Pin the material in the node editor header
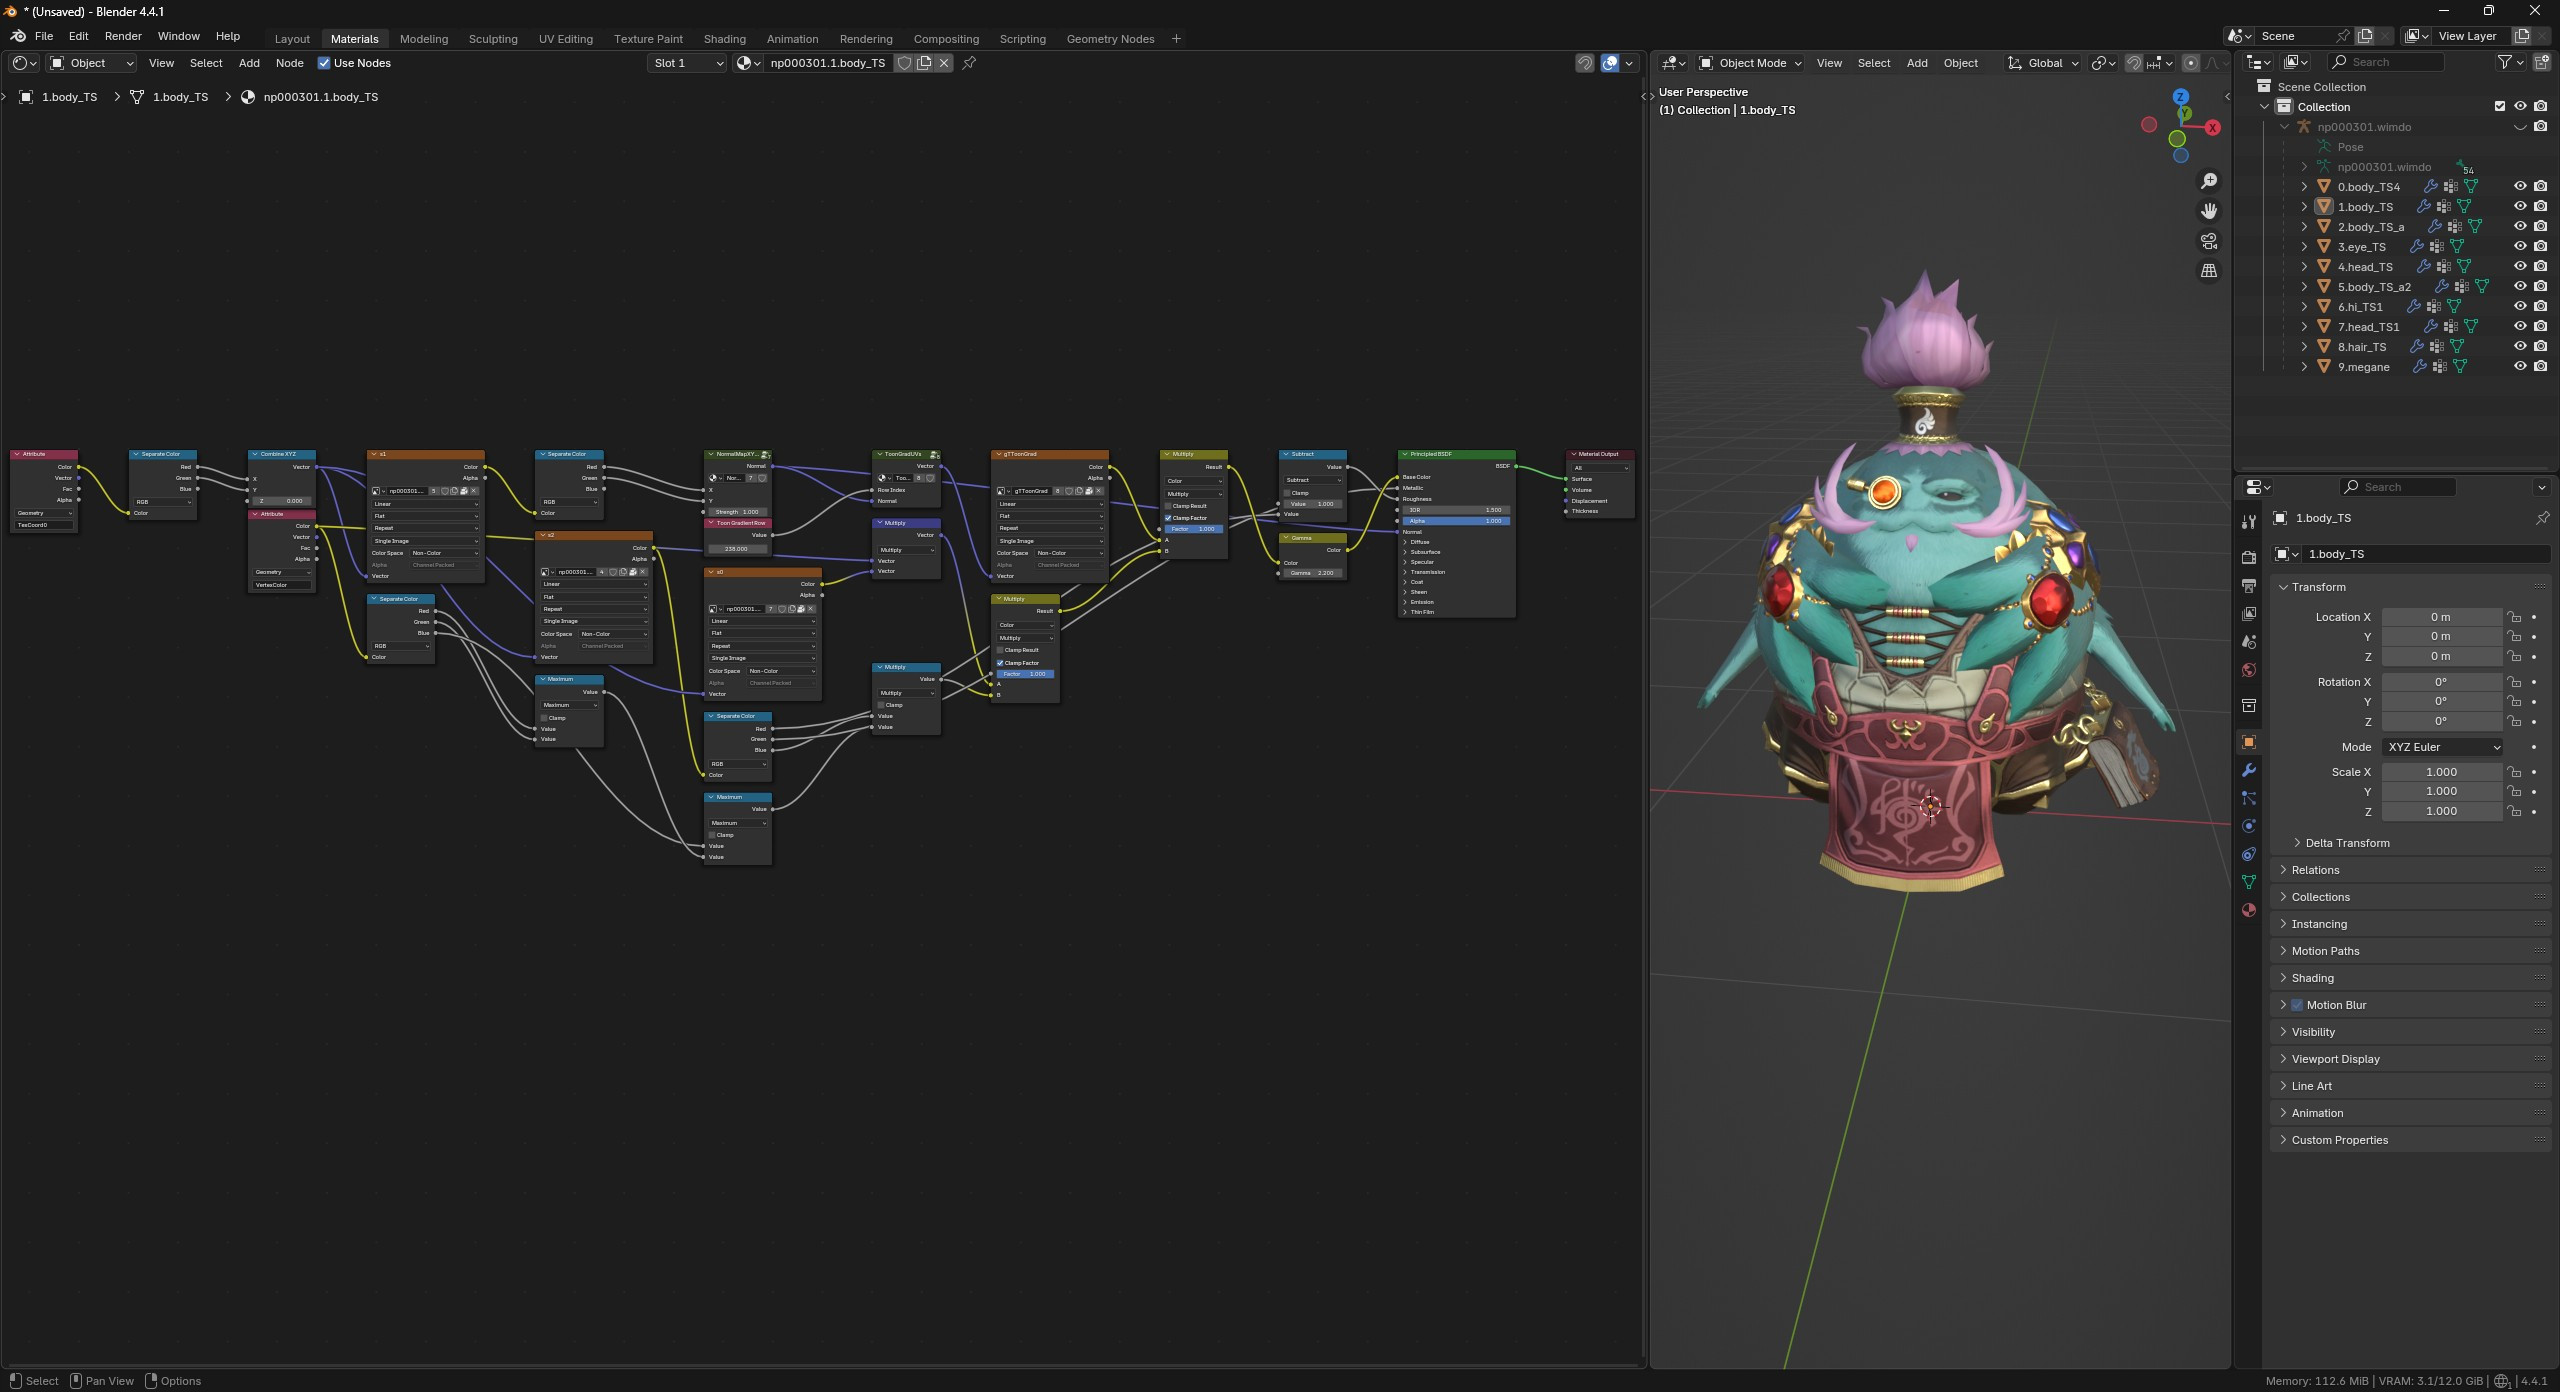 click(x=968, y=62)
